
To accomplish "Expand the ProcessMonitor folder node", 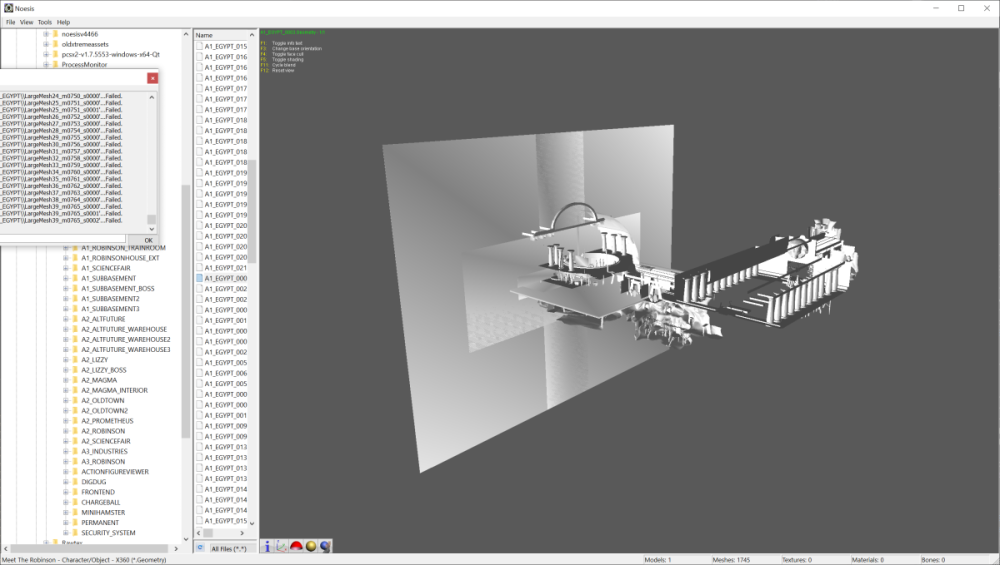I will click(x=46, y=64).
